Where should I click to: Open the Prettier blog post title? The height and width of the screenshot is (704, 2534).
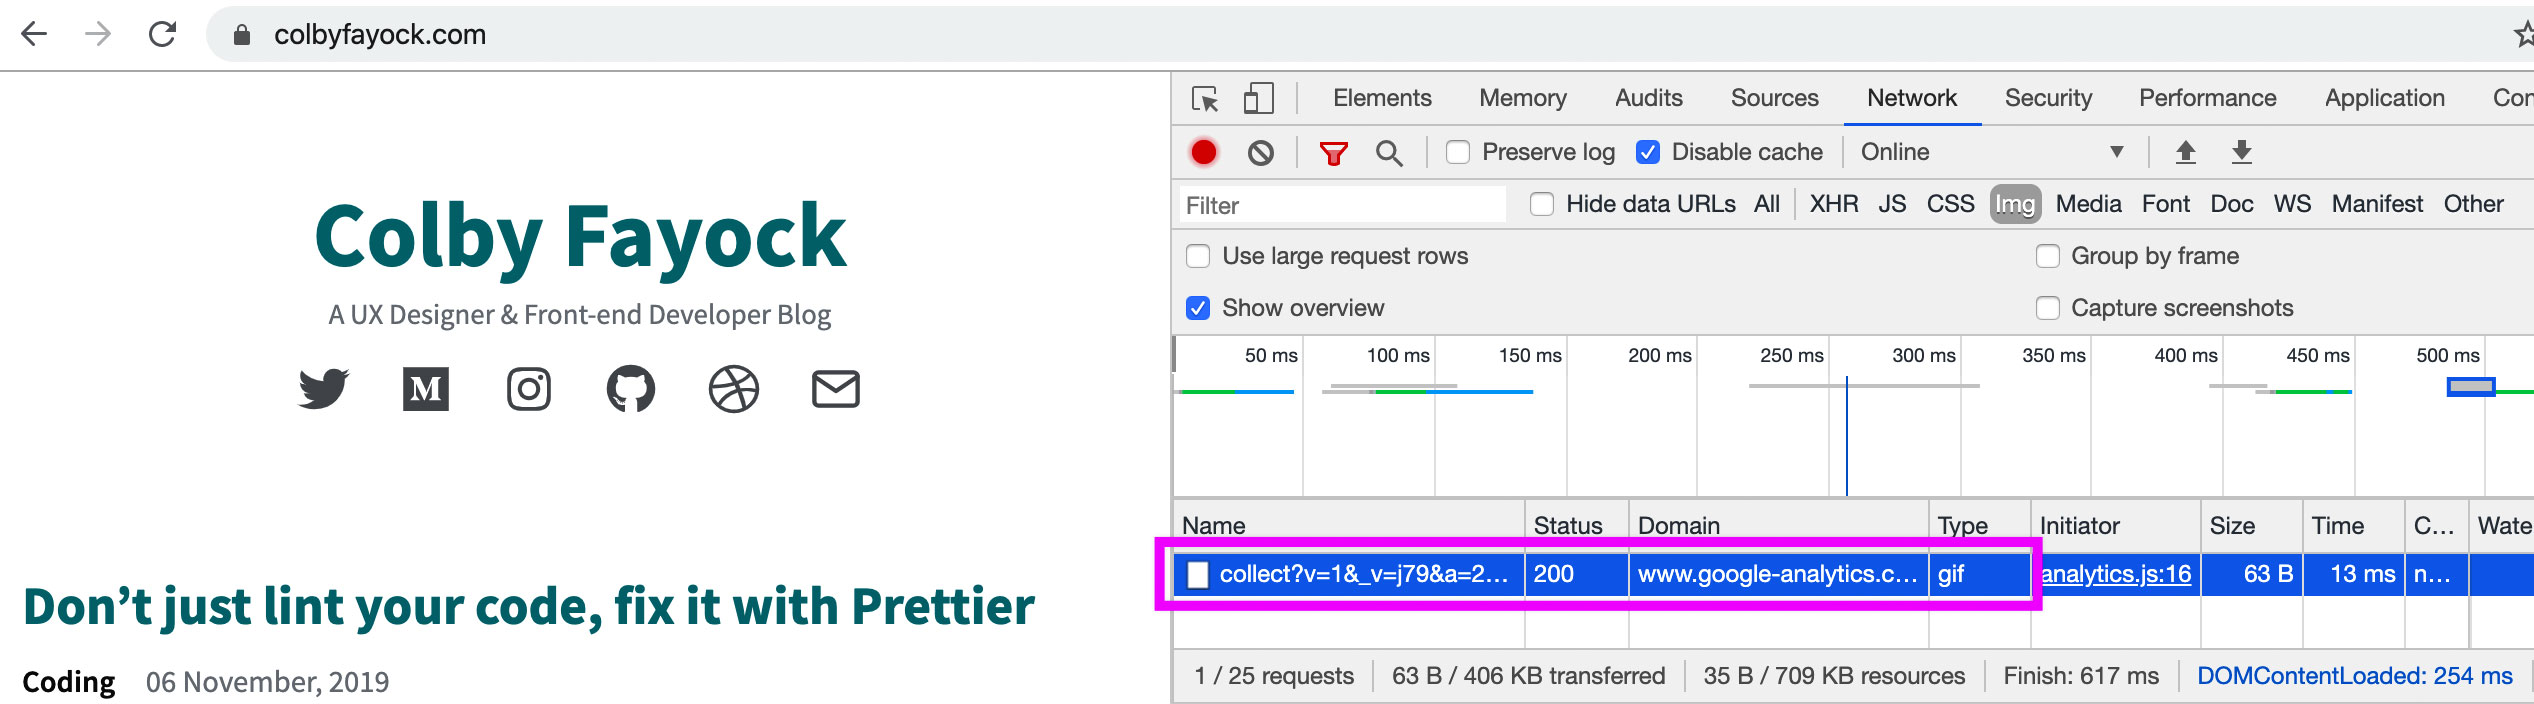(x=529, y=607)
